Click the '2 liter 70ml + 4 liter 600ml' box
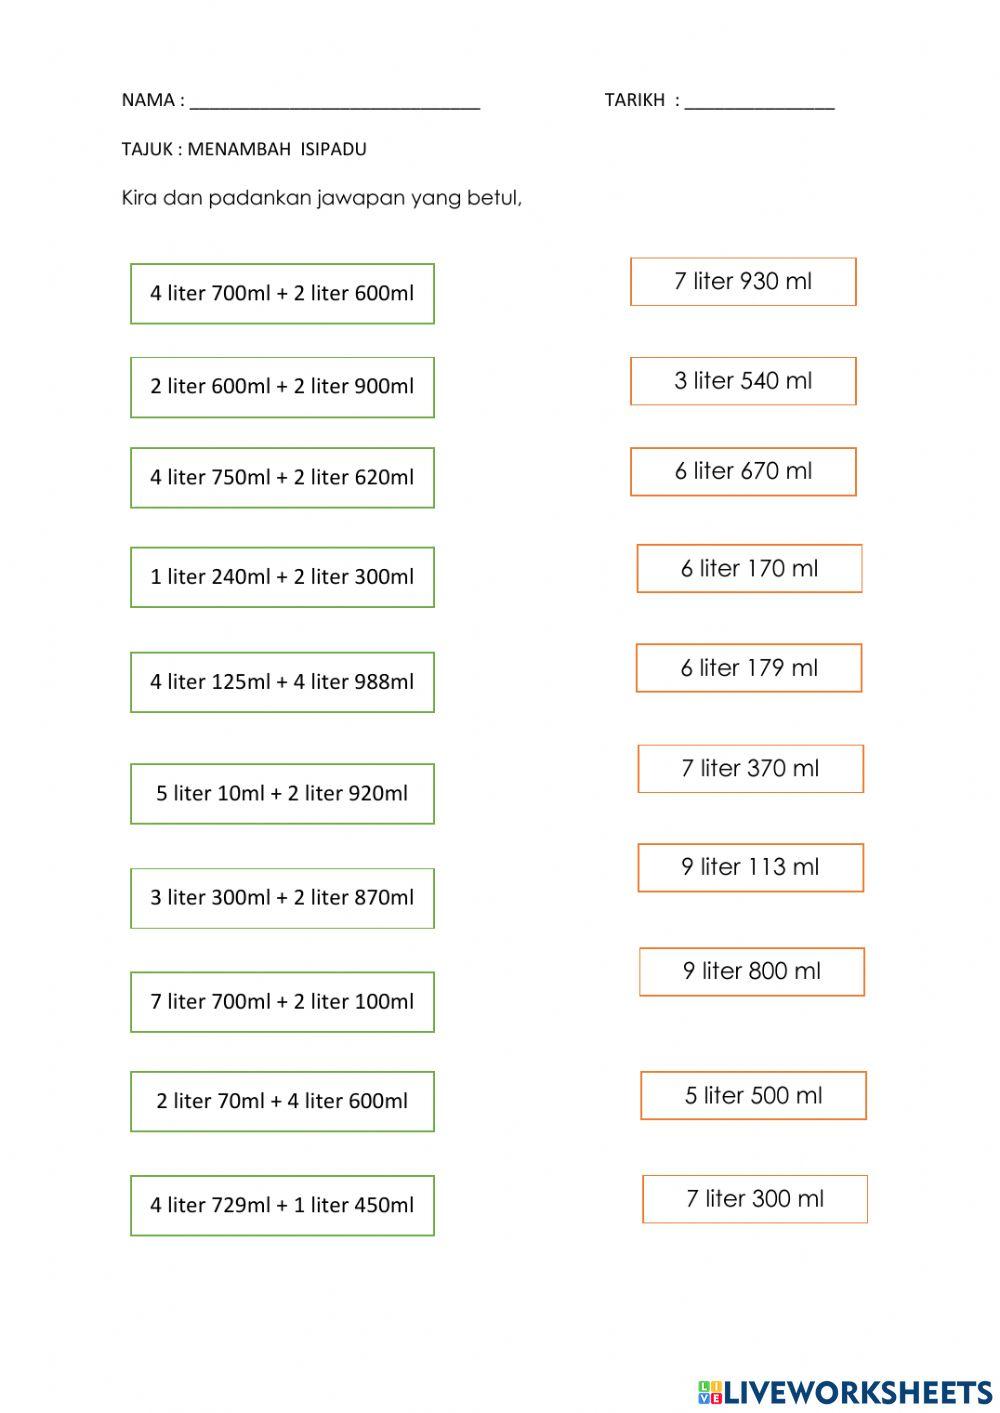Screen dimensions: 1000x1413 click(x=282, y=1102)
